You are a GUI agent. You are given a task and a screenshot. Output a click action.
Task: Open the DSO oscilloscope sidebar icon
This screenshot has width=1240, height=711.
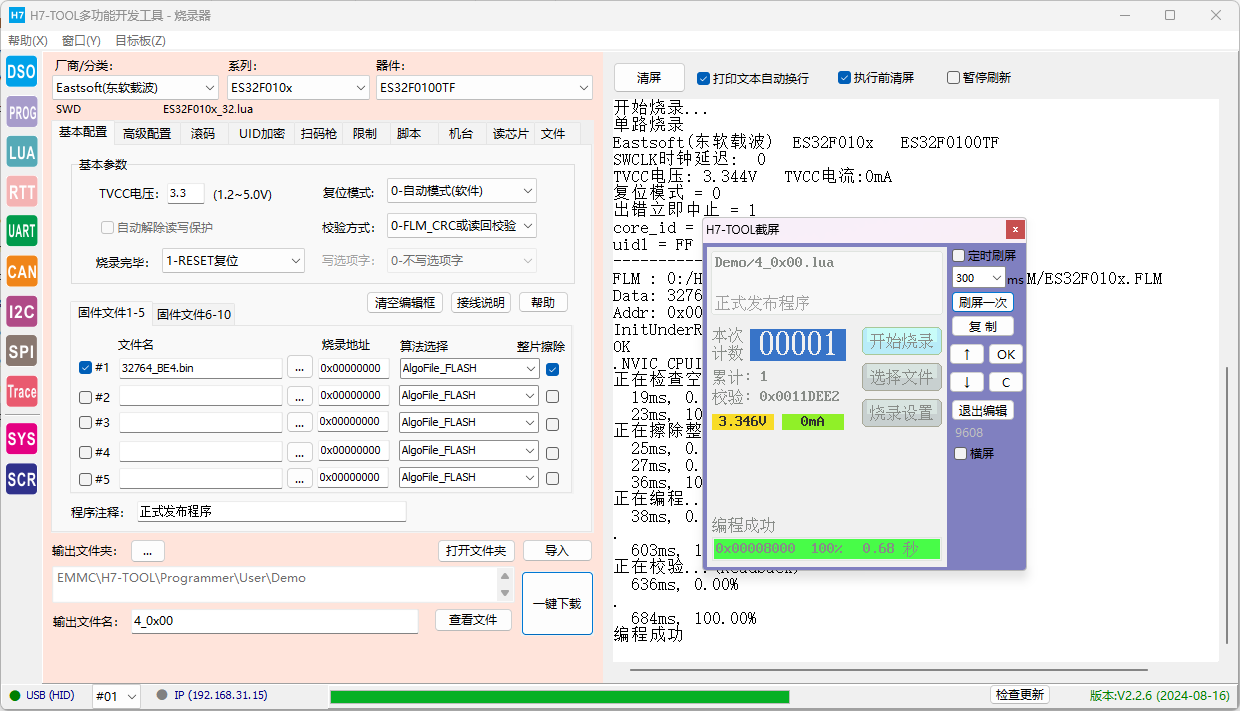tap(22, 72)
